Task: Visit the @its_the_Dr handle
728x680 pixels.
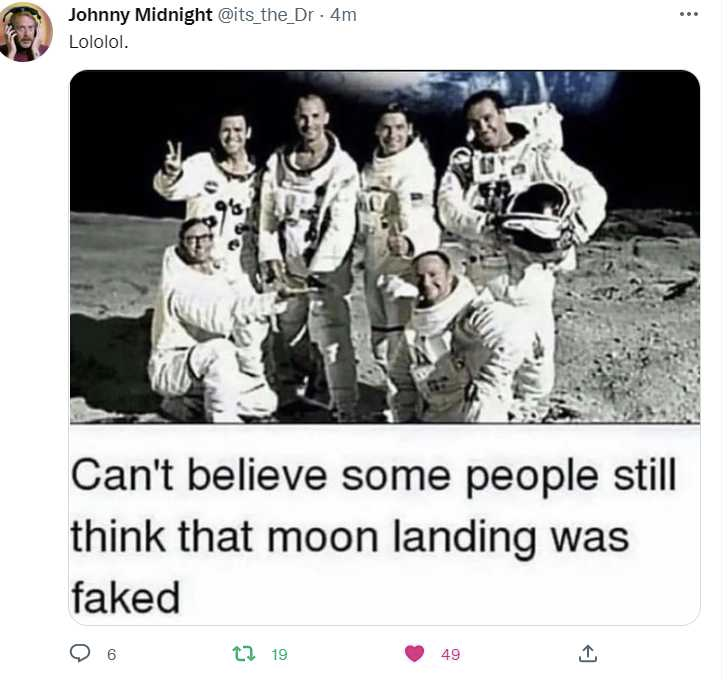Action: tap(266, 15)
